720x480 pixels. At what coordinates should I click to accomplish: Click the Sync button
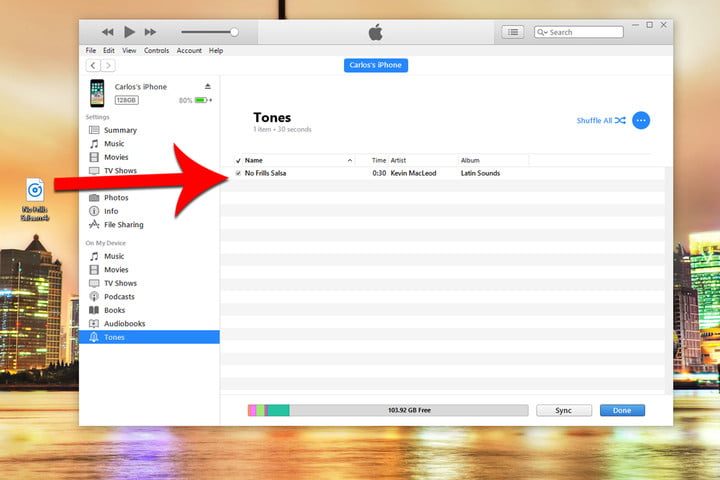point(564,410)
